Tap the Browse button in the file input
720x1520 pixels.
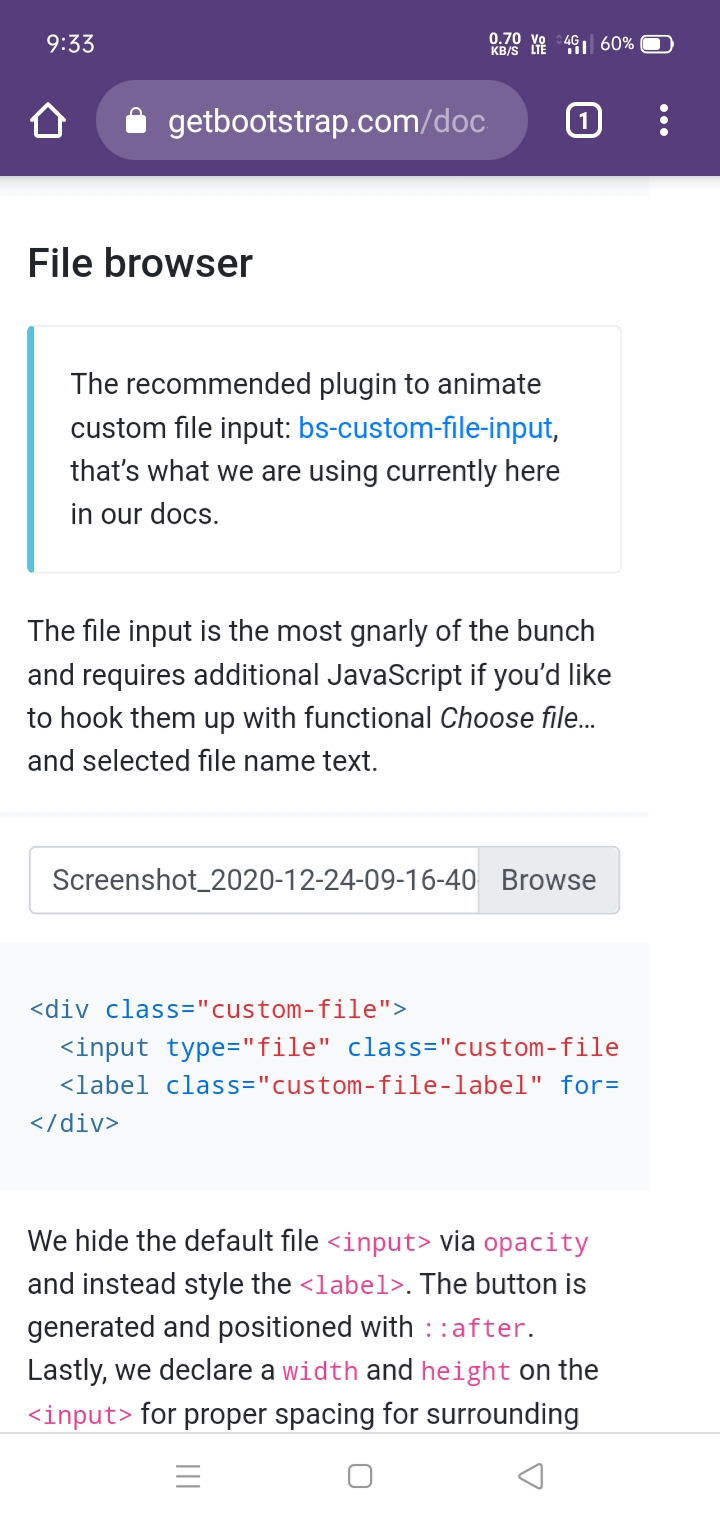tap(548, 879)
